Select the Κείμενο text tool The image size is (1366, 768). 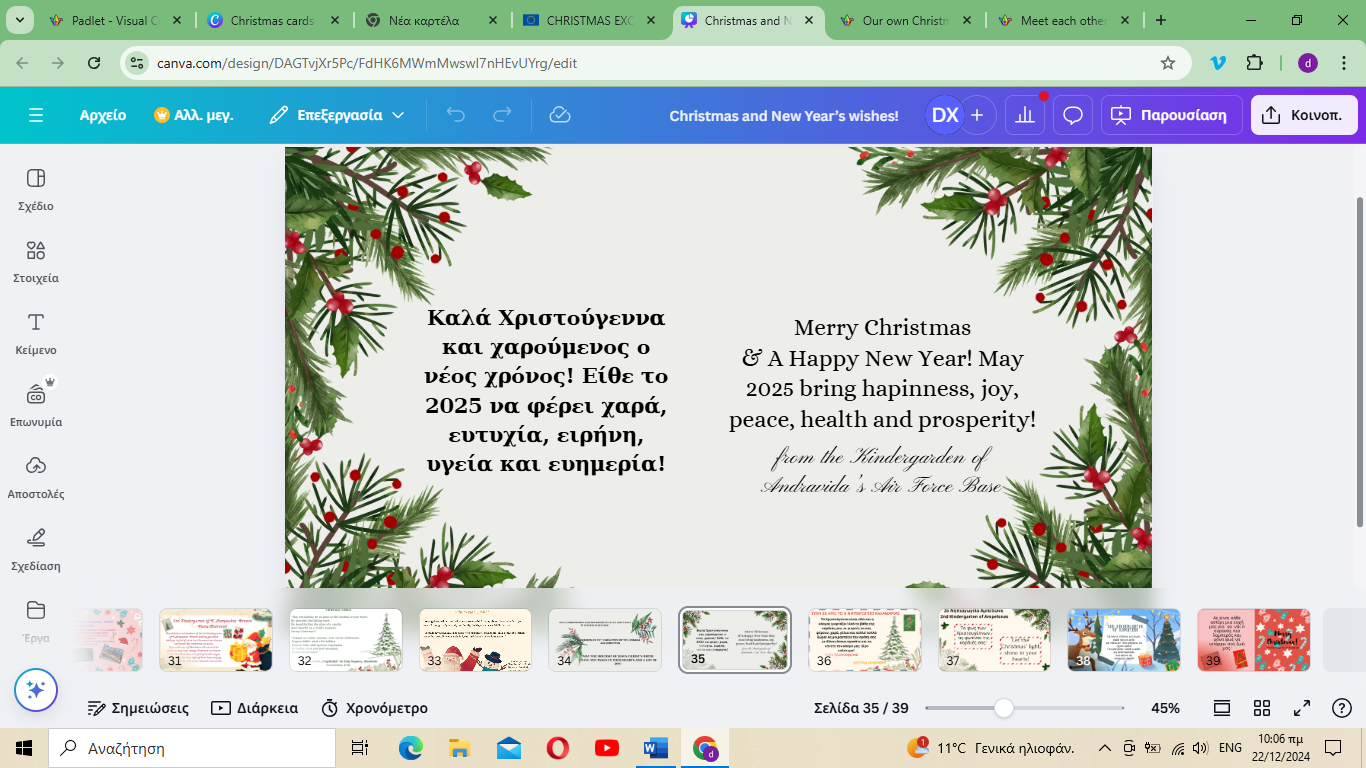pyautogui.click(x=36, y=332)
